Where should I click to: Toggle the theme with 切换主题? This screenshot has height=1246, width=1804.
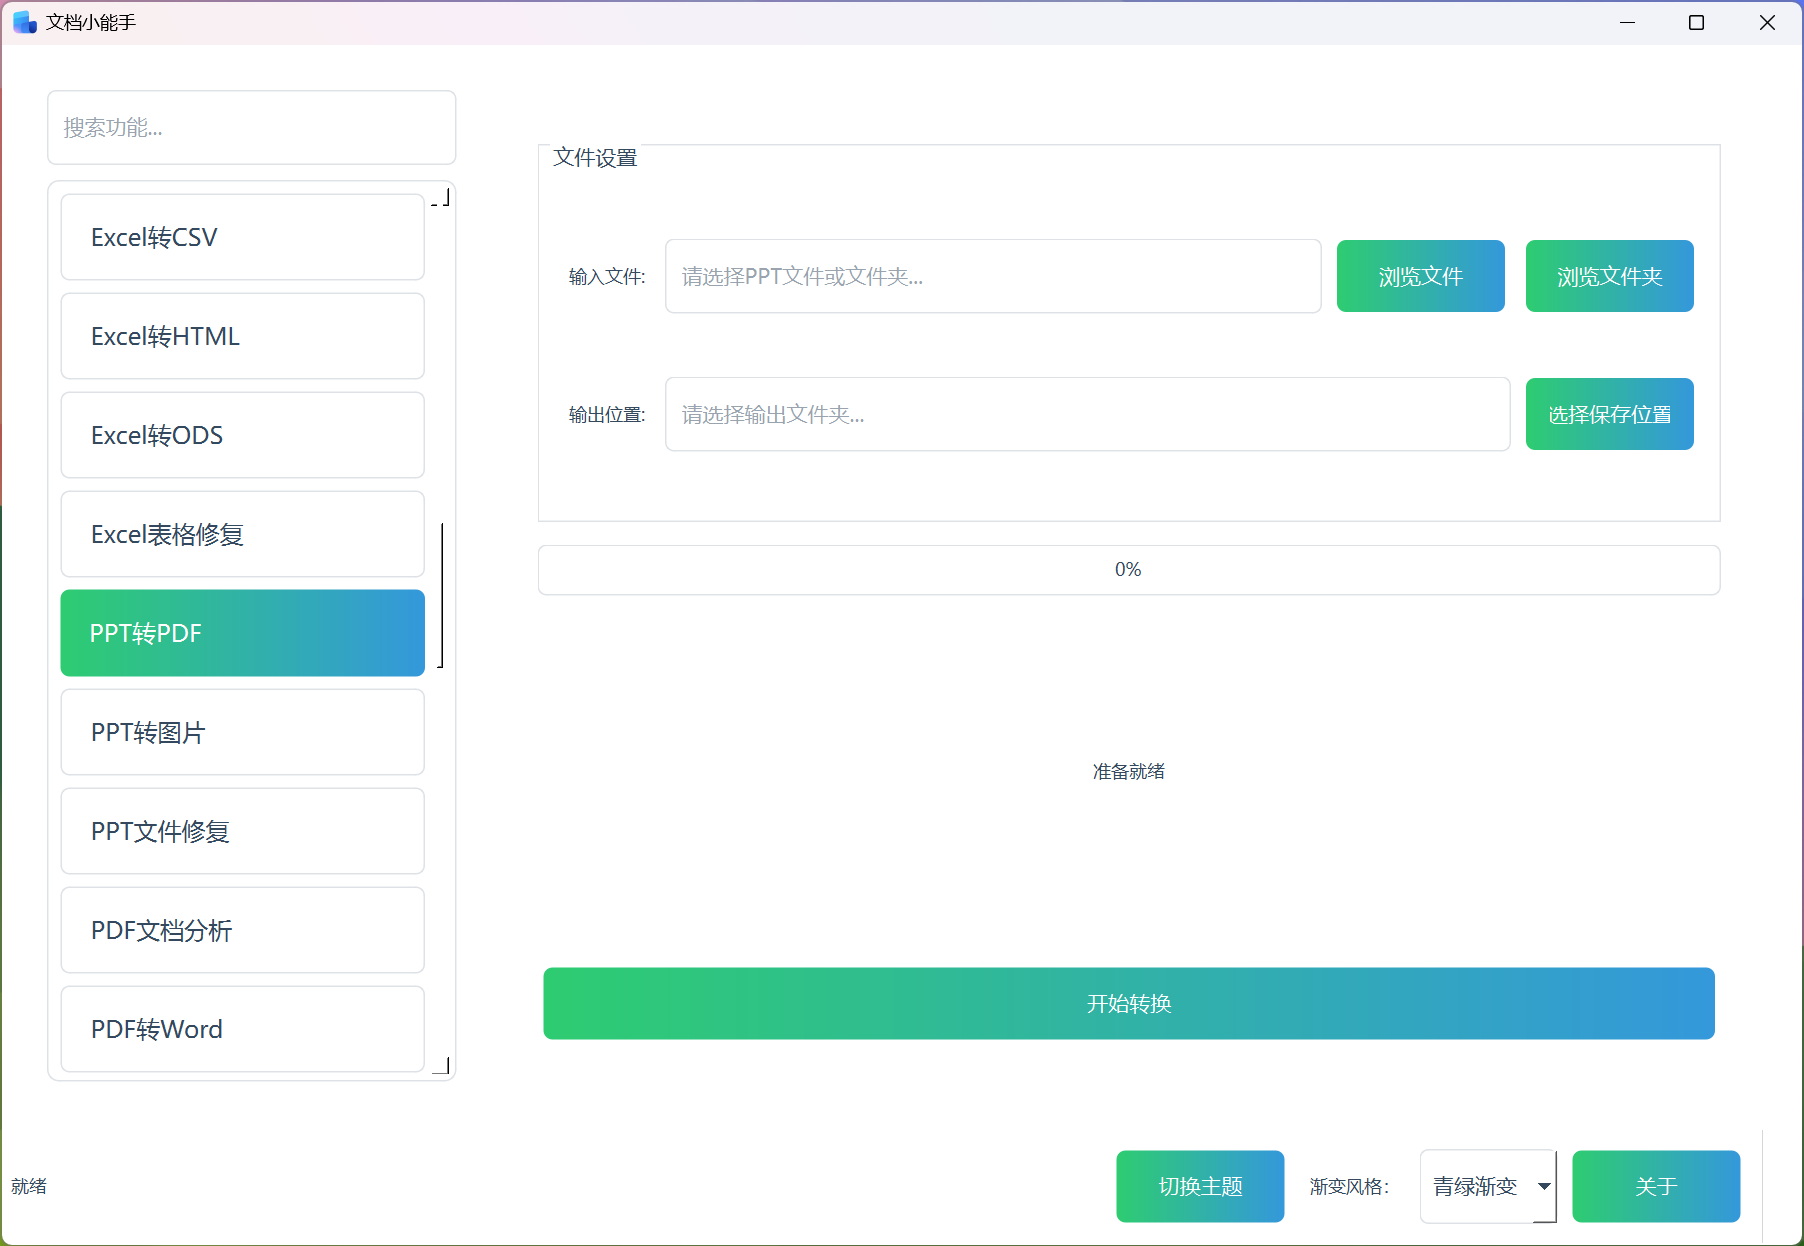pyautogui.click(x=1200, y=1186)
